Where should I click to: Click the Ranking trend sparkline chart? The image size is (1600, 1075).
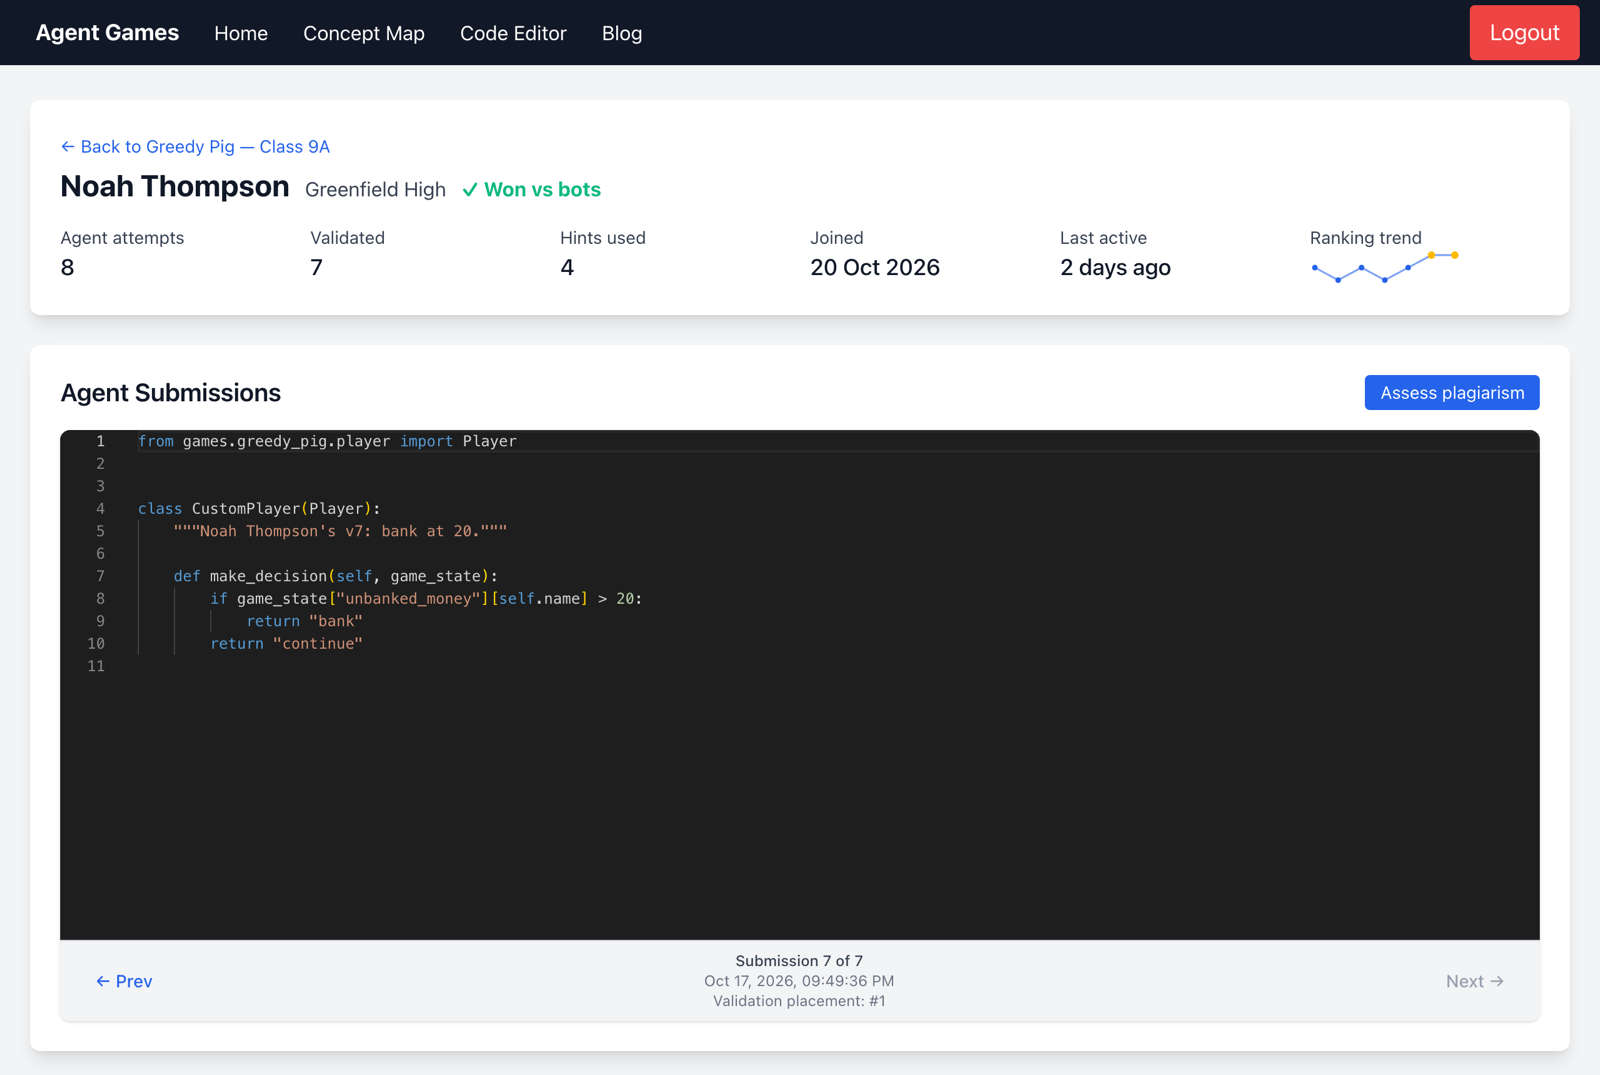click(1385, 268)
